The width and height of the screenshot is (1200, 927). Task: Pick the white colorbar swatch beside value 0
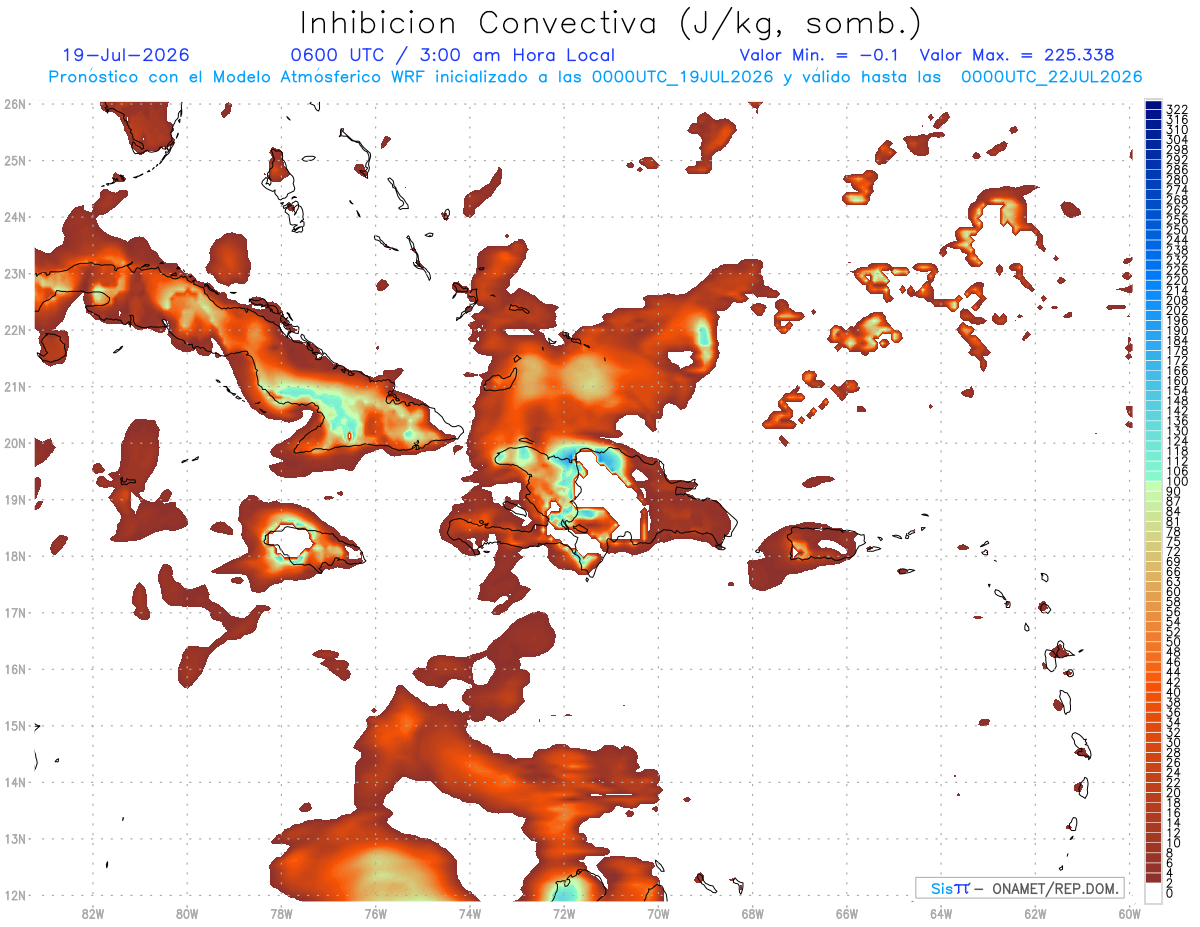[x=1153, y=893]
